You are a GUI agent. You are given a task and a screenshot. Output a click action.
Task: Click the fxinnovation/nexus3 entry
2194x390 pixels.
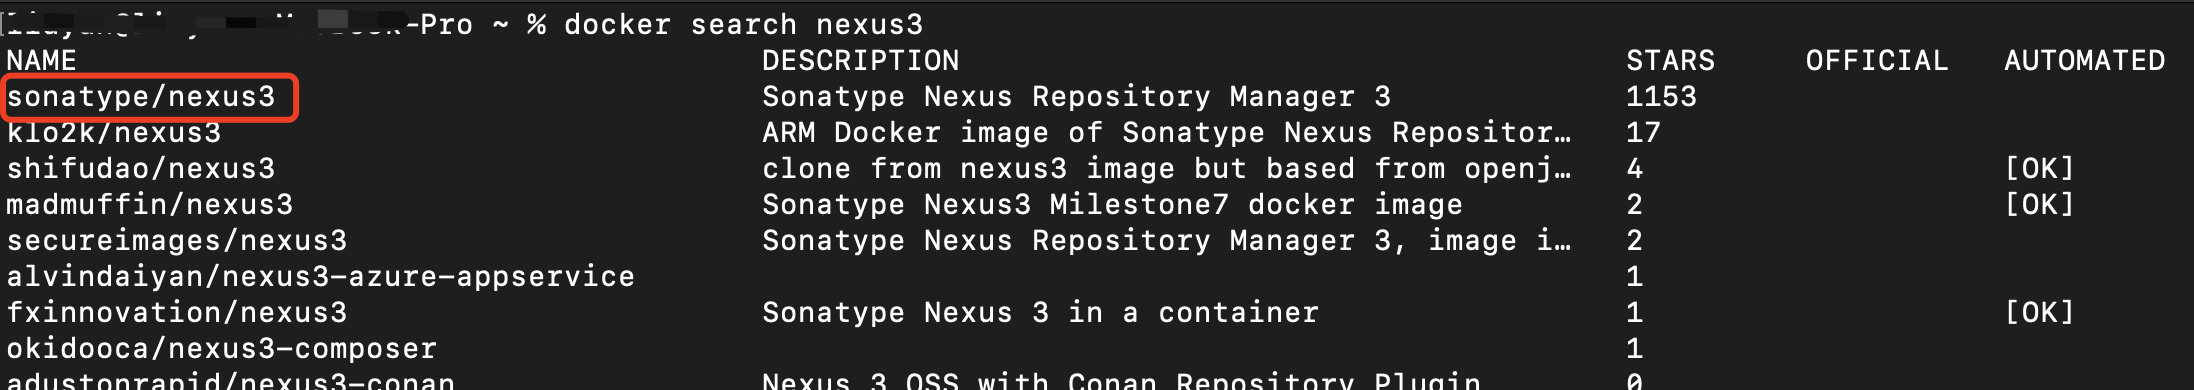[176, 313]
